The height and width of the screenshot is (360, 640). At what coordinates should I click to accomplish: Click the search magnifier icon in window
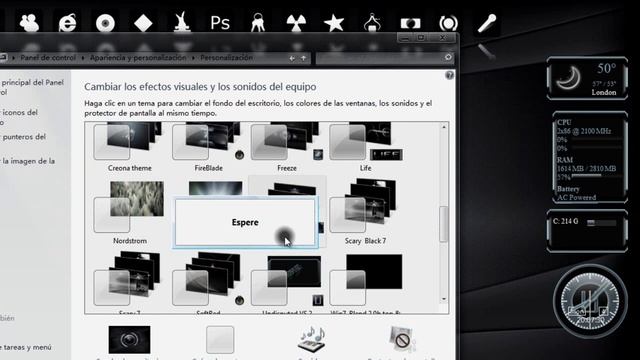[448, 58]
